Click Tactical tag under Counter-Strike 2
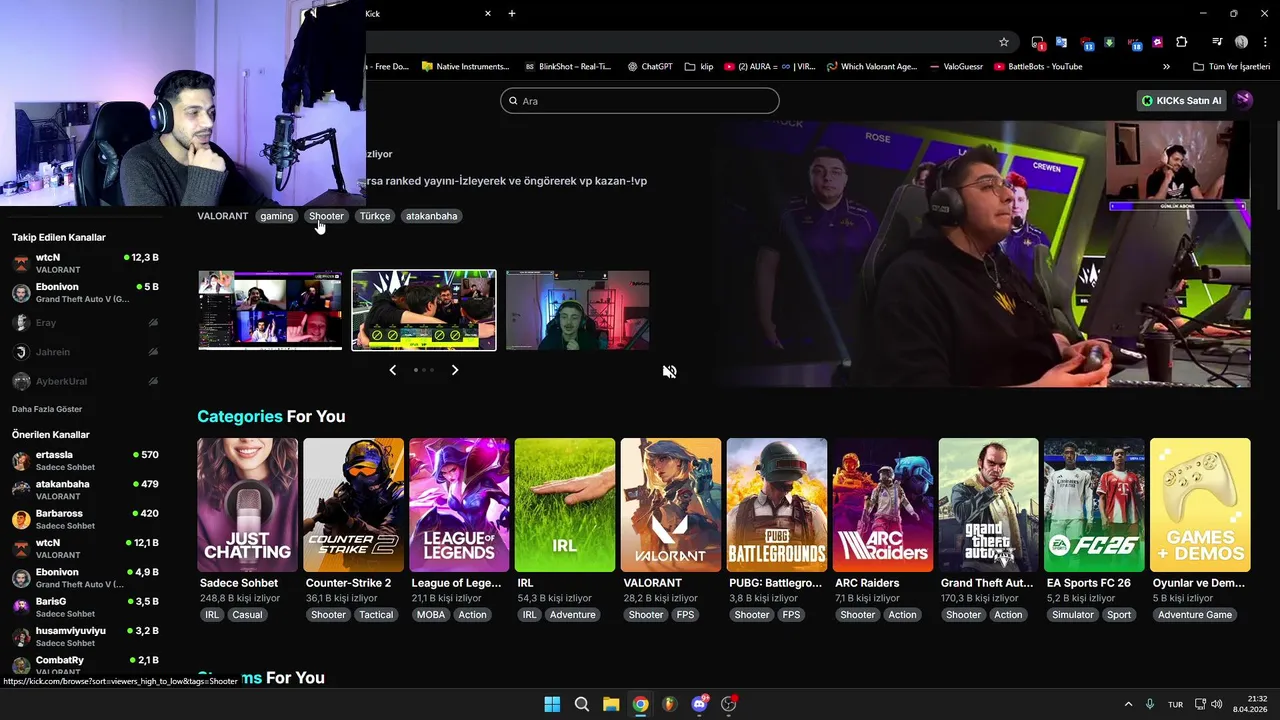 click(376, 615)
